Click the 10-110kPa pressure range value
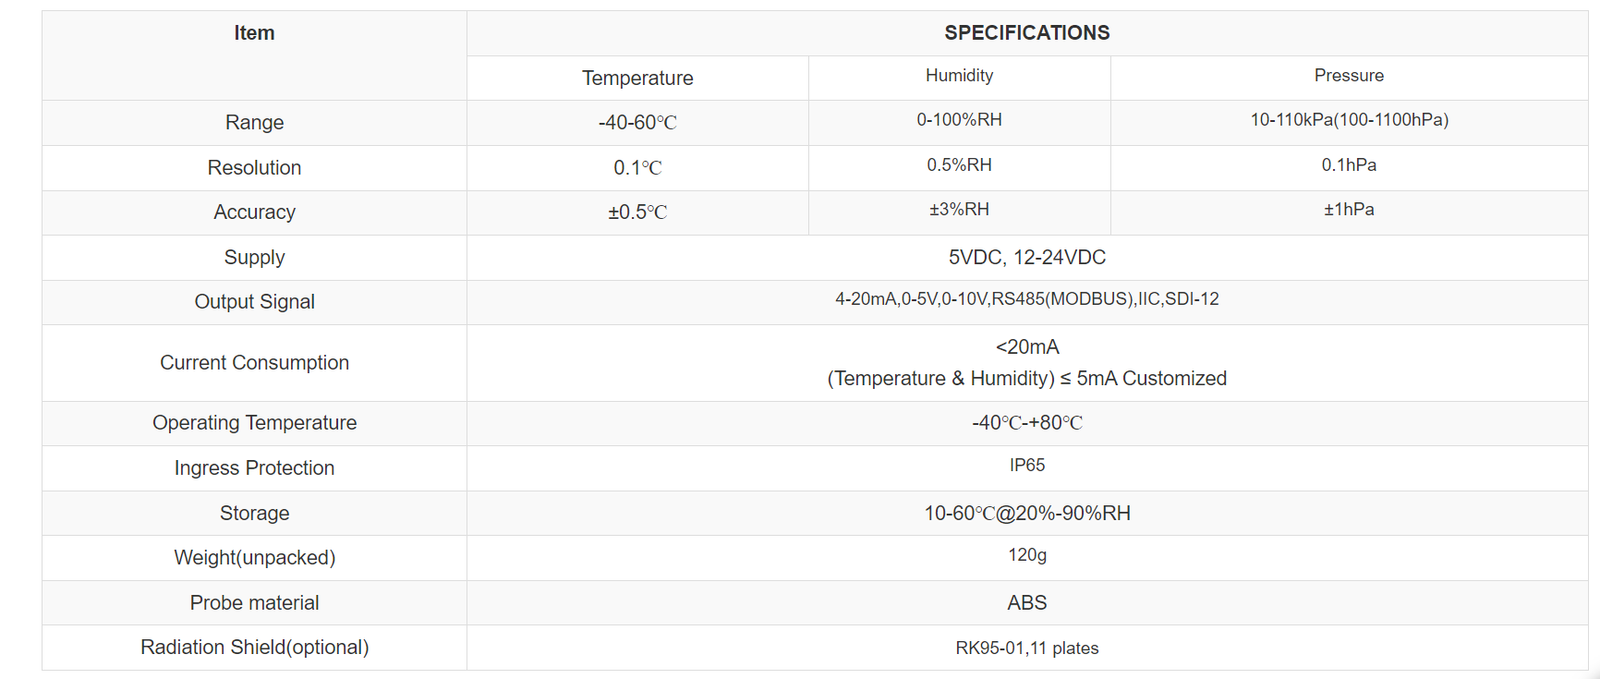Image resolution: width=1600 pixels, height=679 pixels. [x=1348, y=120]
